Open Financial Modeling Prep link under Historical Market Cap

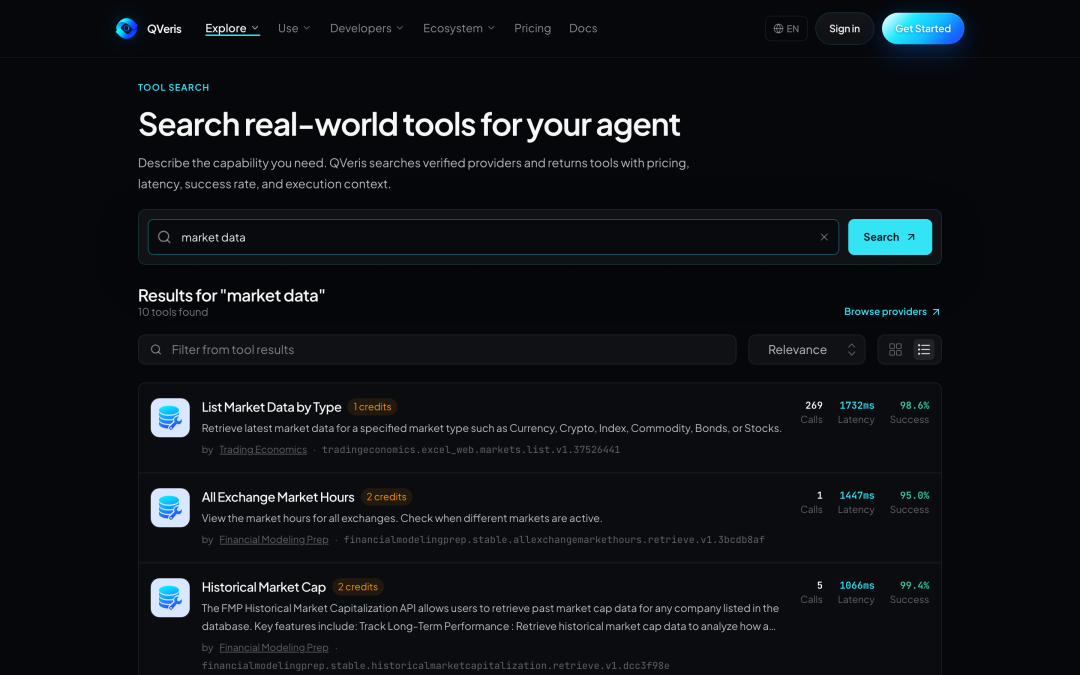pos(273,647)
